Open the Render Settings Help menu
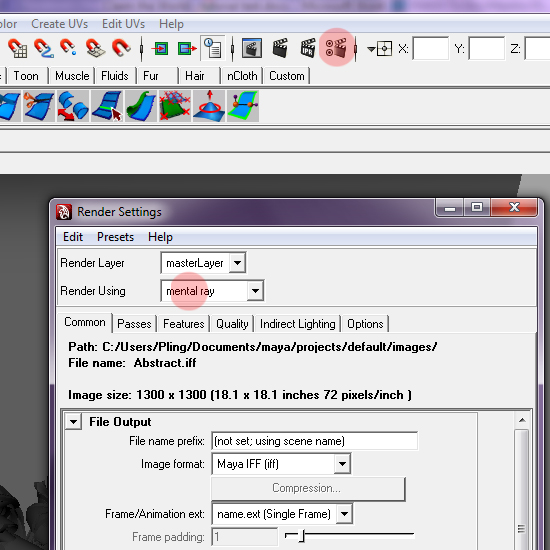Screen dimensions: 550x550 pyautogui.click(x=160, y=237)
